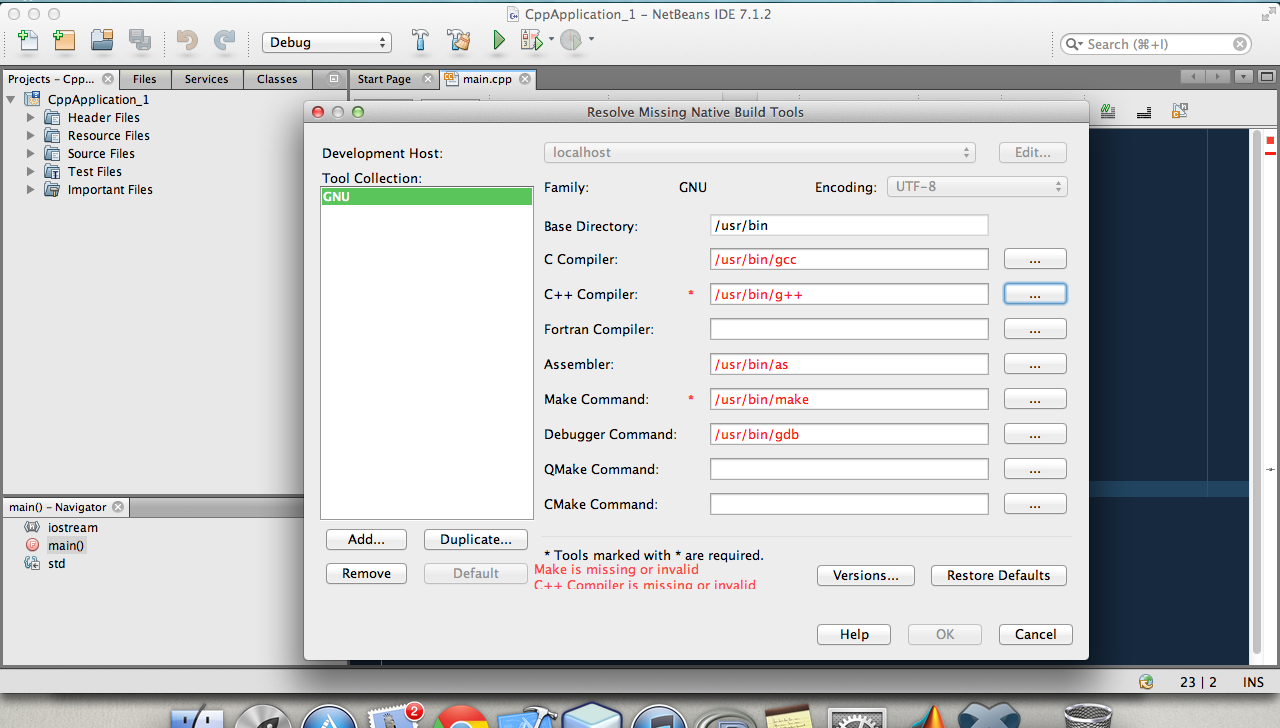Close the Navigator panel
Viewport: 1280px width, 728px height.
[117, 507]
